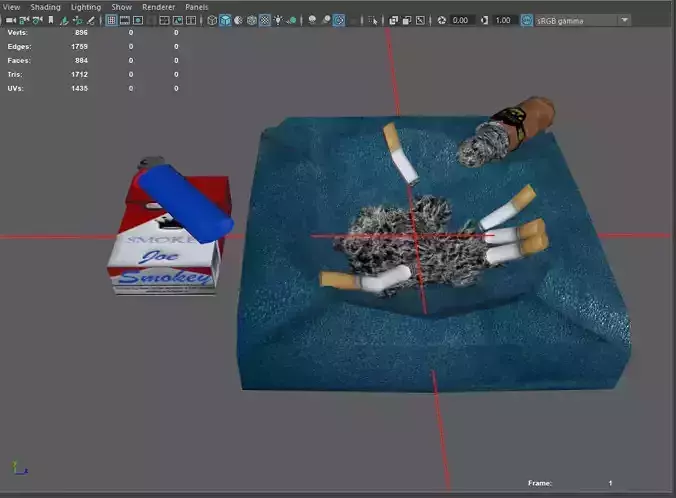Click the Verts count 896
Image resolution: width=676 pixels, height=498 pixels.
(x=81, y=33)
